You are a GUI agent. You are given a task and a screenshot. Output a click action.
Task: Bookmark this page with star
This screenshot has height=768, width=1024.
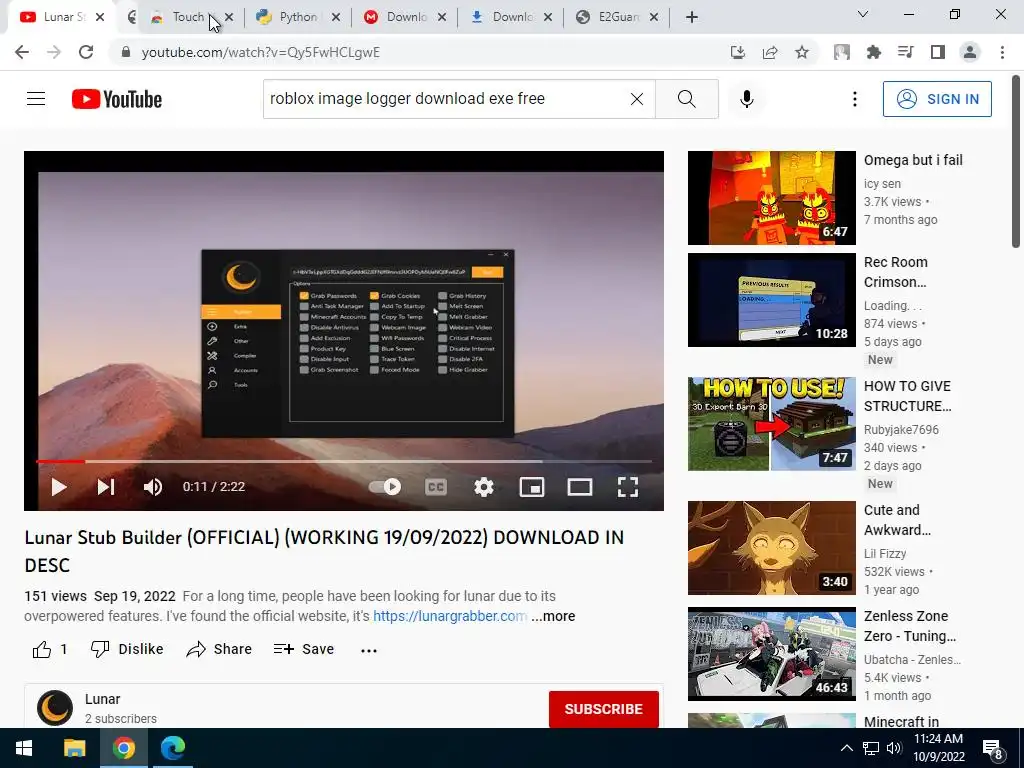click(x=802, y=52)
